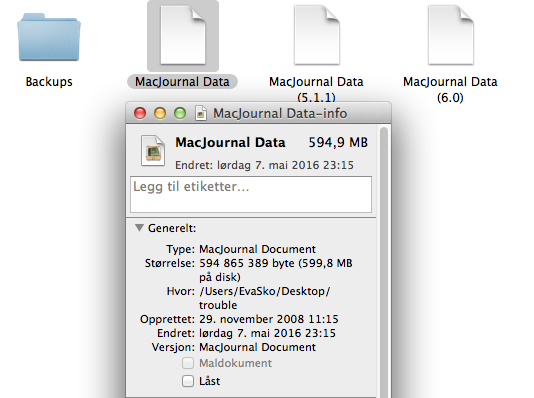Select the highlighted MacJournal Data file icon
Image resolution: width=534 pixels, height=398 pixels.
183,35
